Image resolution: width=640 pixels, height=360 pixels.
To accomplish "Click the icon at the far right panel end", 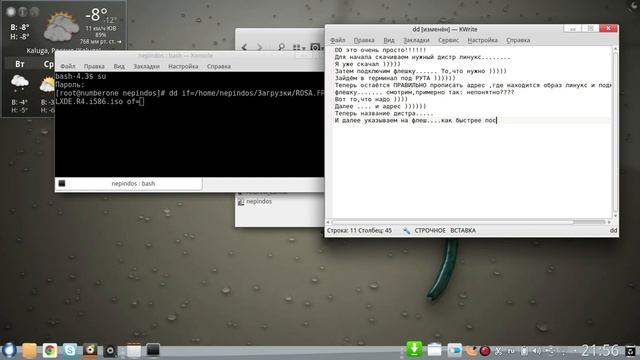I will coord(631,351).
